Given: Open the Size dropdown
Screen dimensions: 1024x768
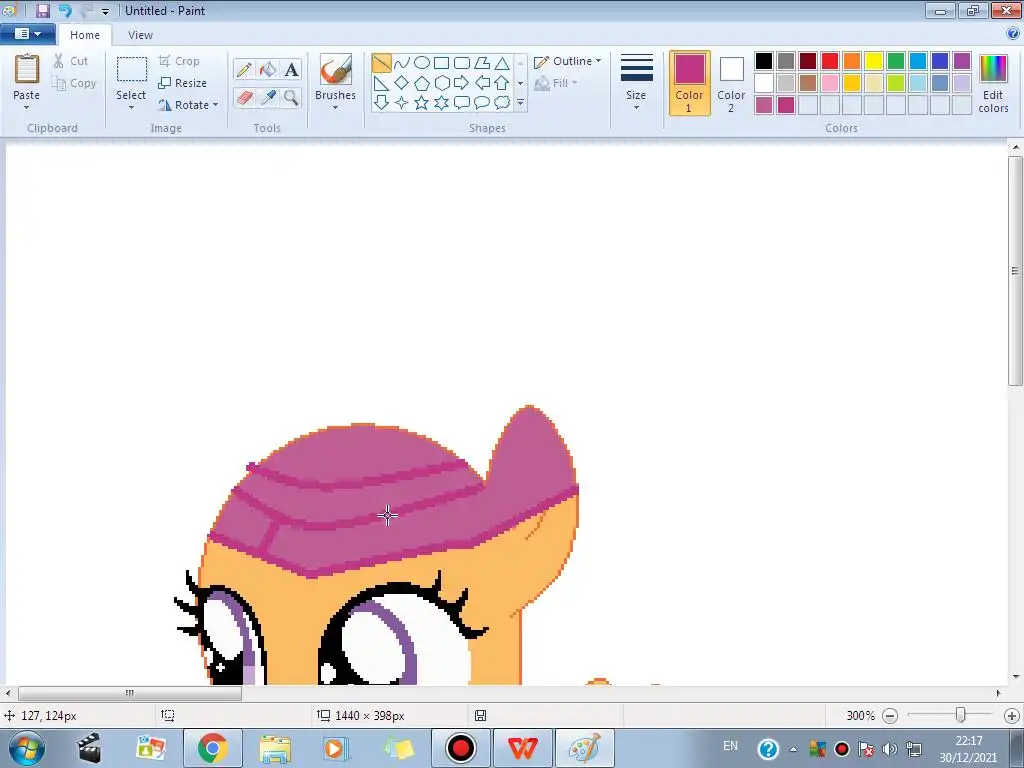Looking at the screenshot, I should [636, 82].
